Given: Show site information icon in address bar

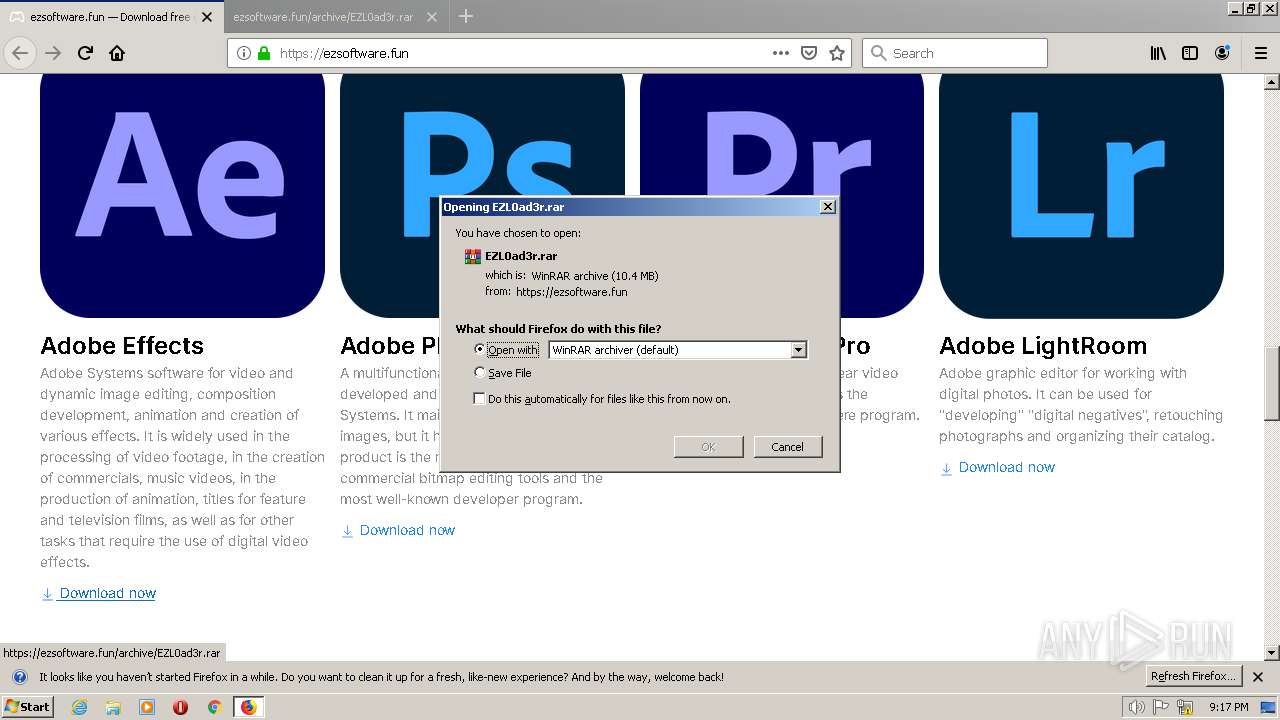Looking at the screenshot, I should click(x=244, y=53).
